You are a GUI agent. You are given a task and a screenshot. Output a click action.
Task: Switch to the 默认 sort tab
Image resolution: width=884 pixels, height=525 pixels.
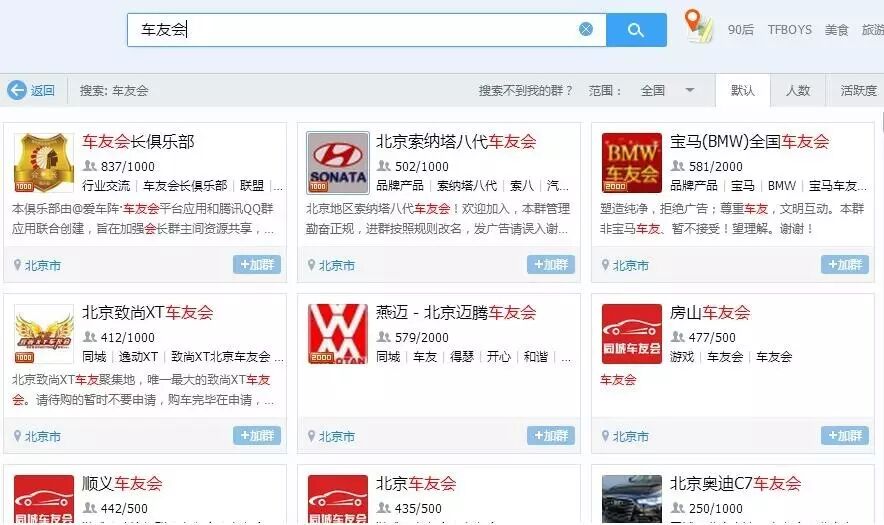tap(742, 90)
